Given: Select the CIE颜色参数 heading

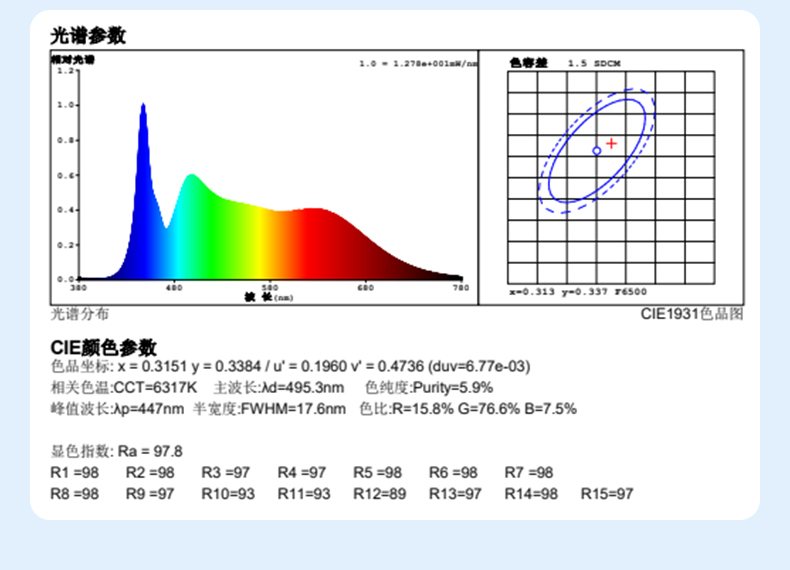Looking at the screenshot, I should (x=104, y=347).
